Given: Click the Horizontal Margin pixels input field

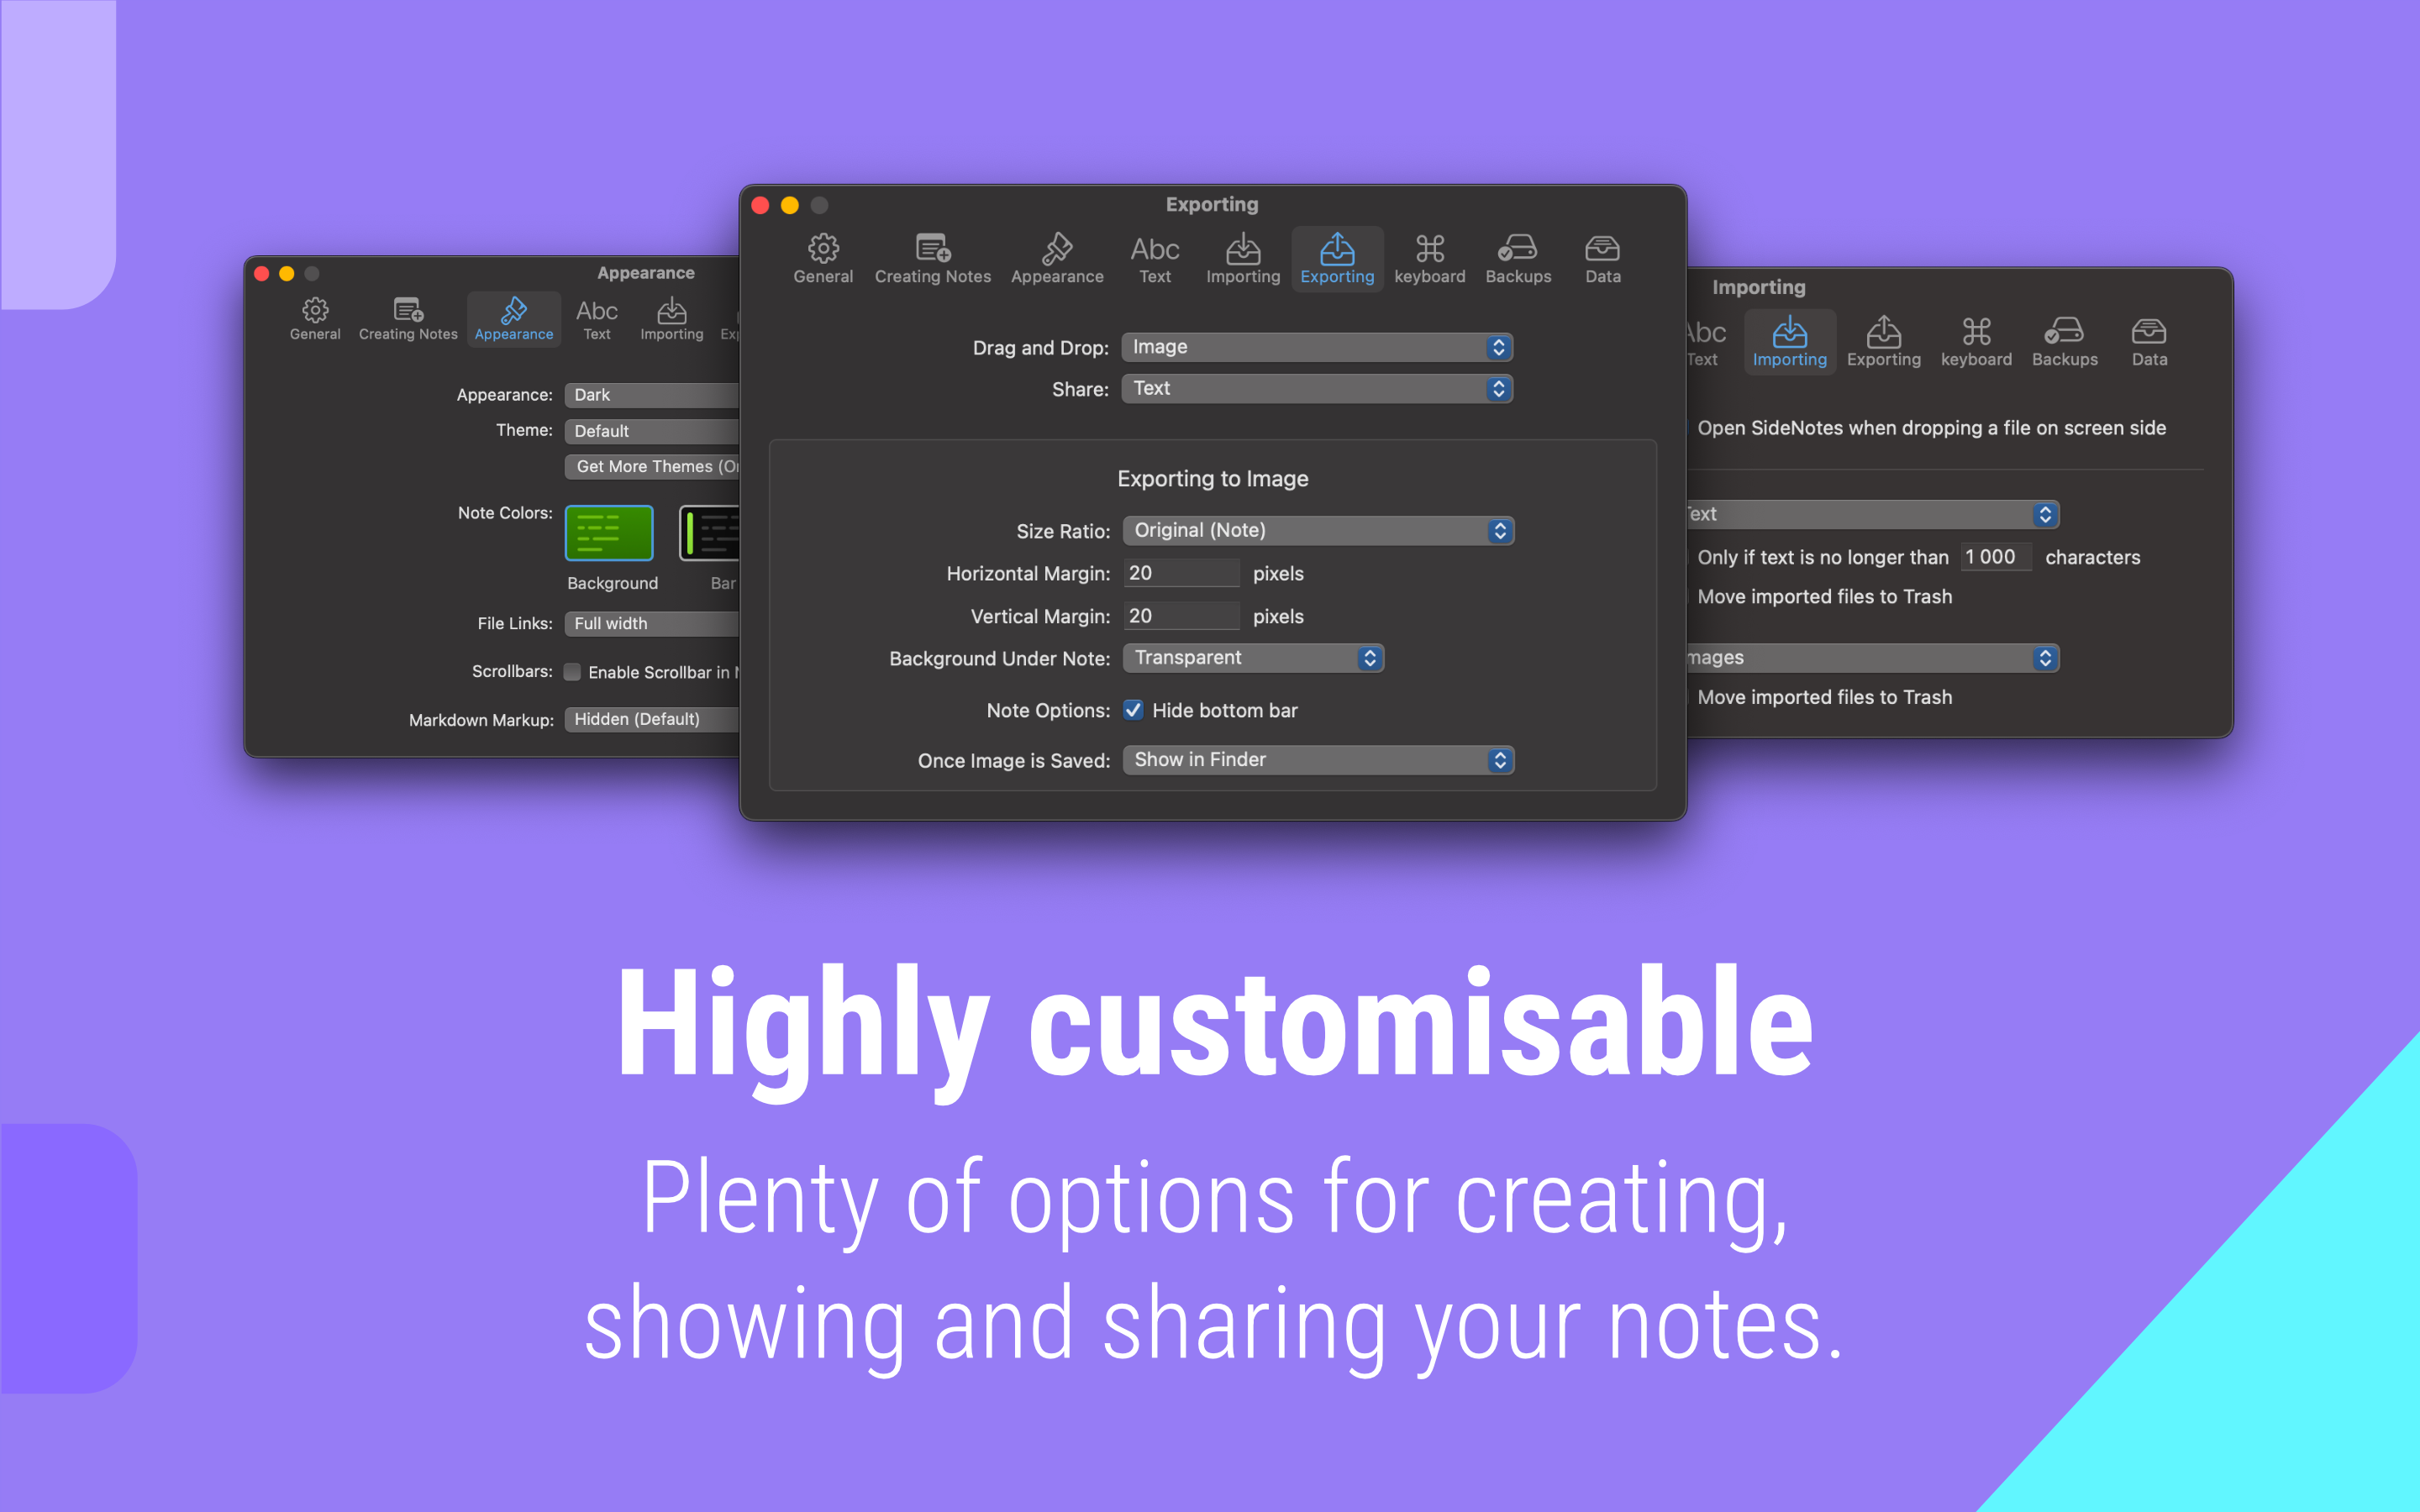Looking at the screenshot, I should tap(1180, 573).
